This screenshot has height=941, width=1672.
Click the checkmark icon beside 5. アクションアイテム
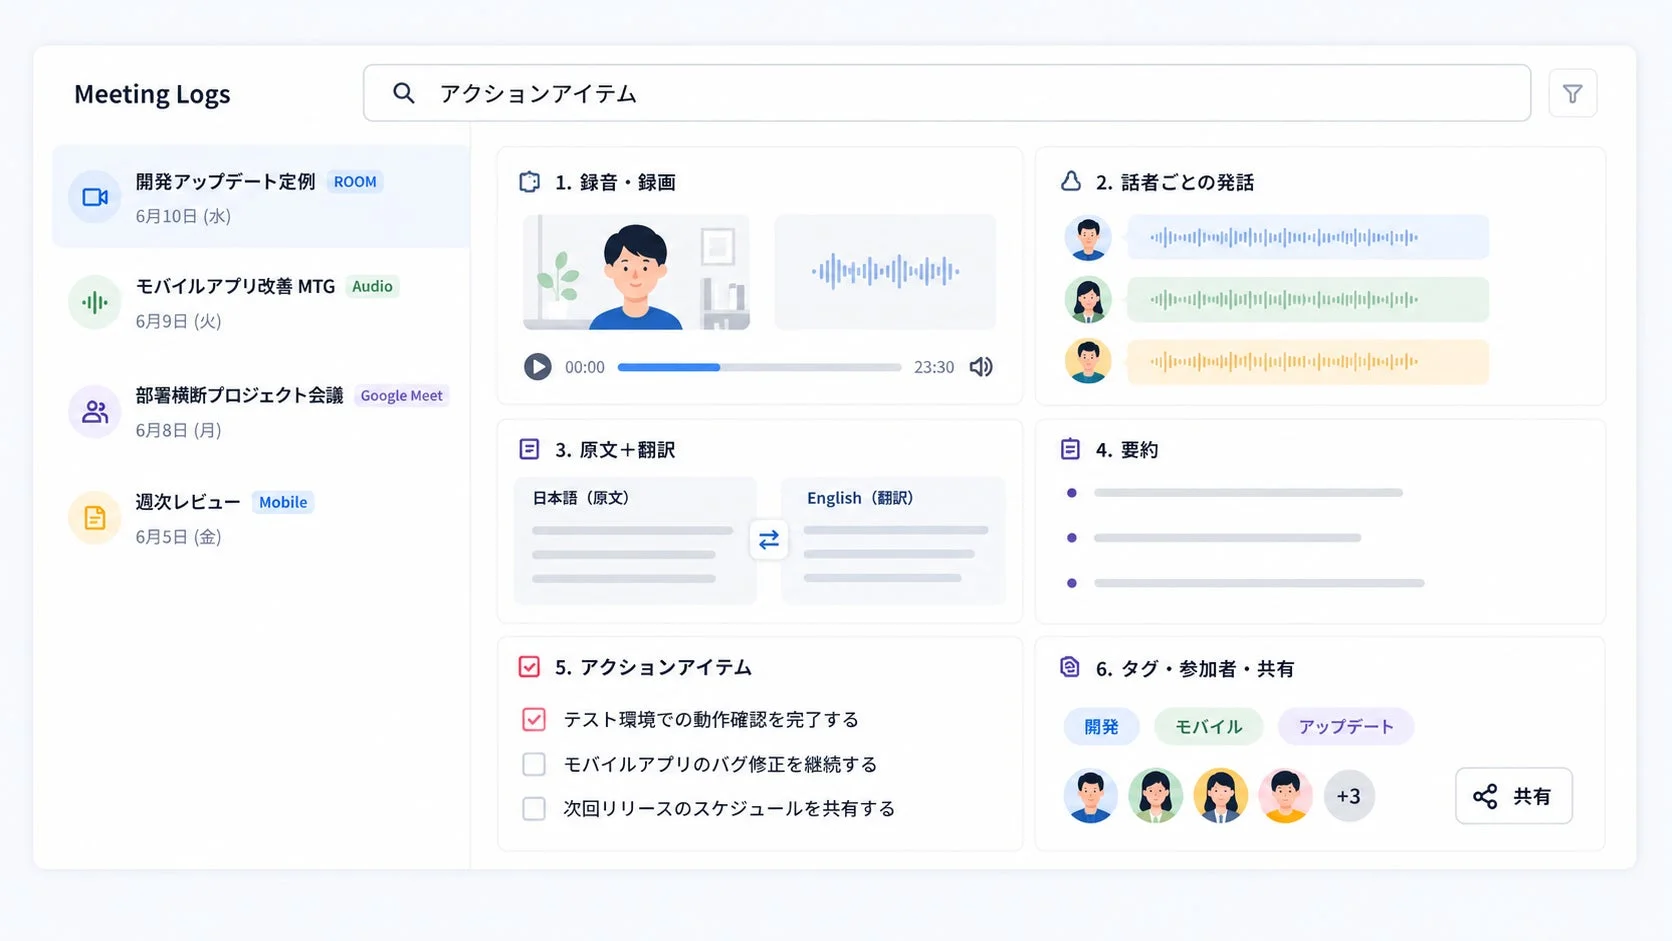[x=529, y=667]
